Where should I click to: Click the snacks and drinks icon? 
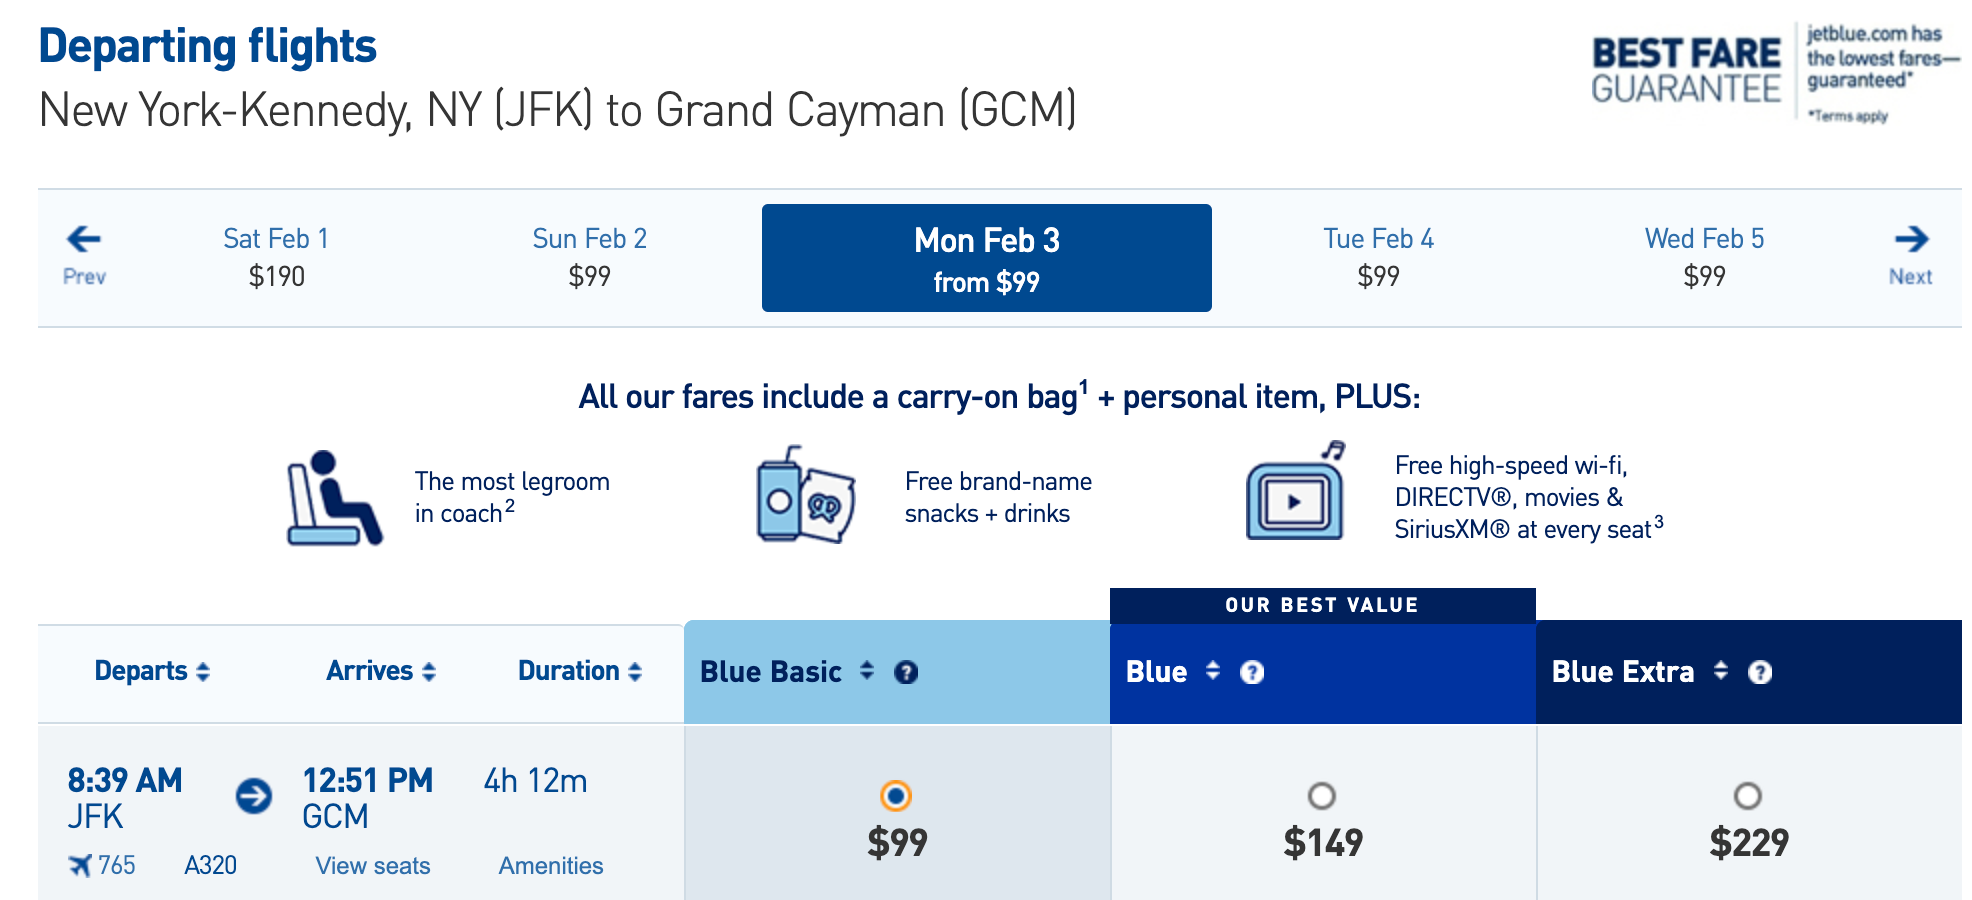click(805, 496)
